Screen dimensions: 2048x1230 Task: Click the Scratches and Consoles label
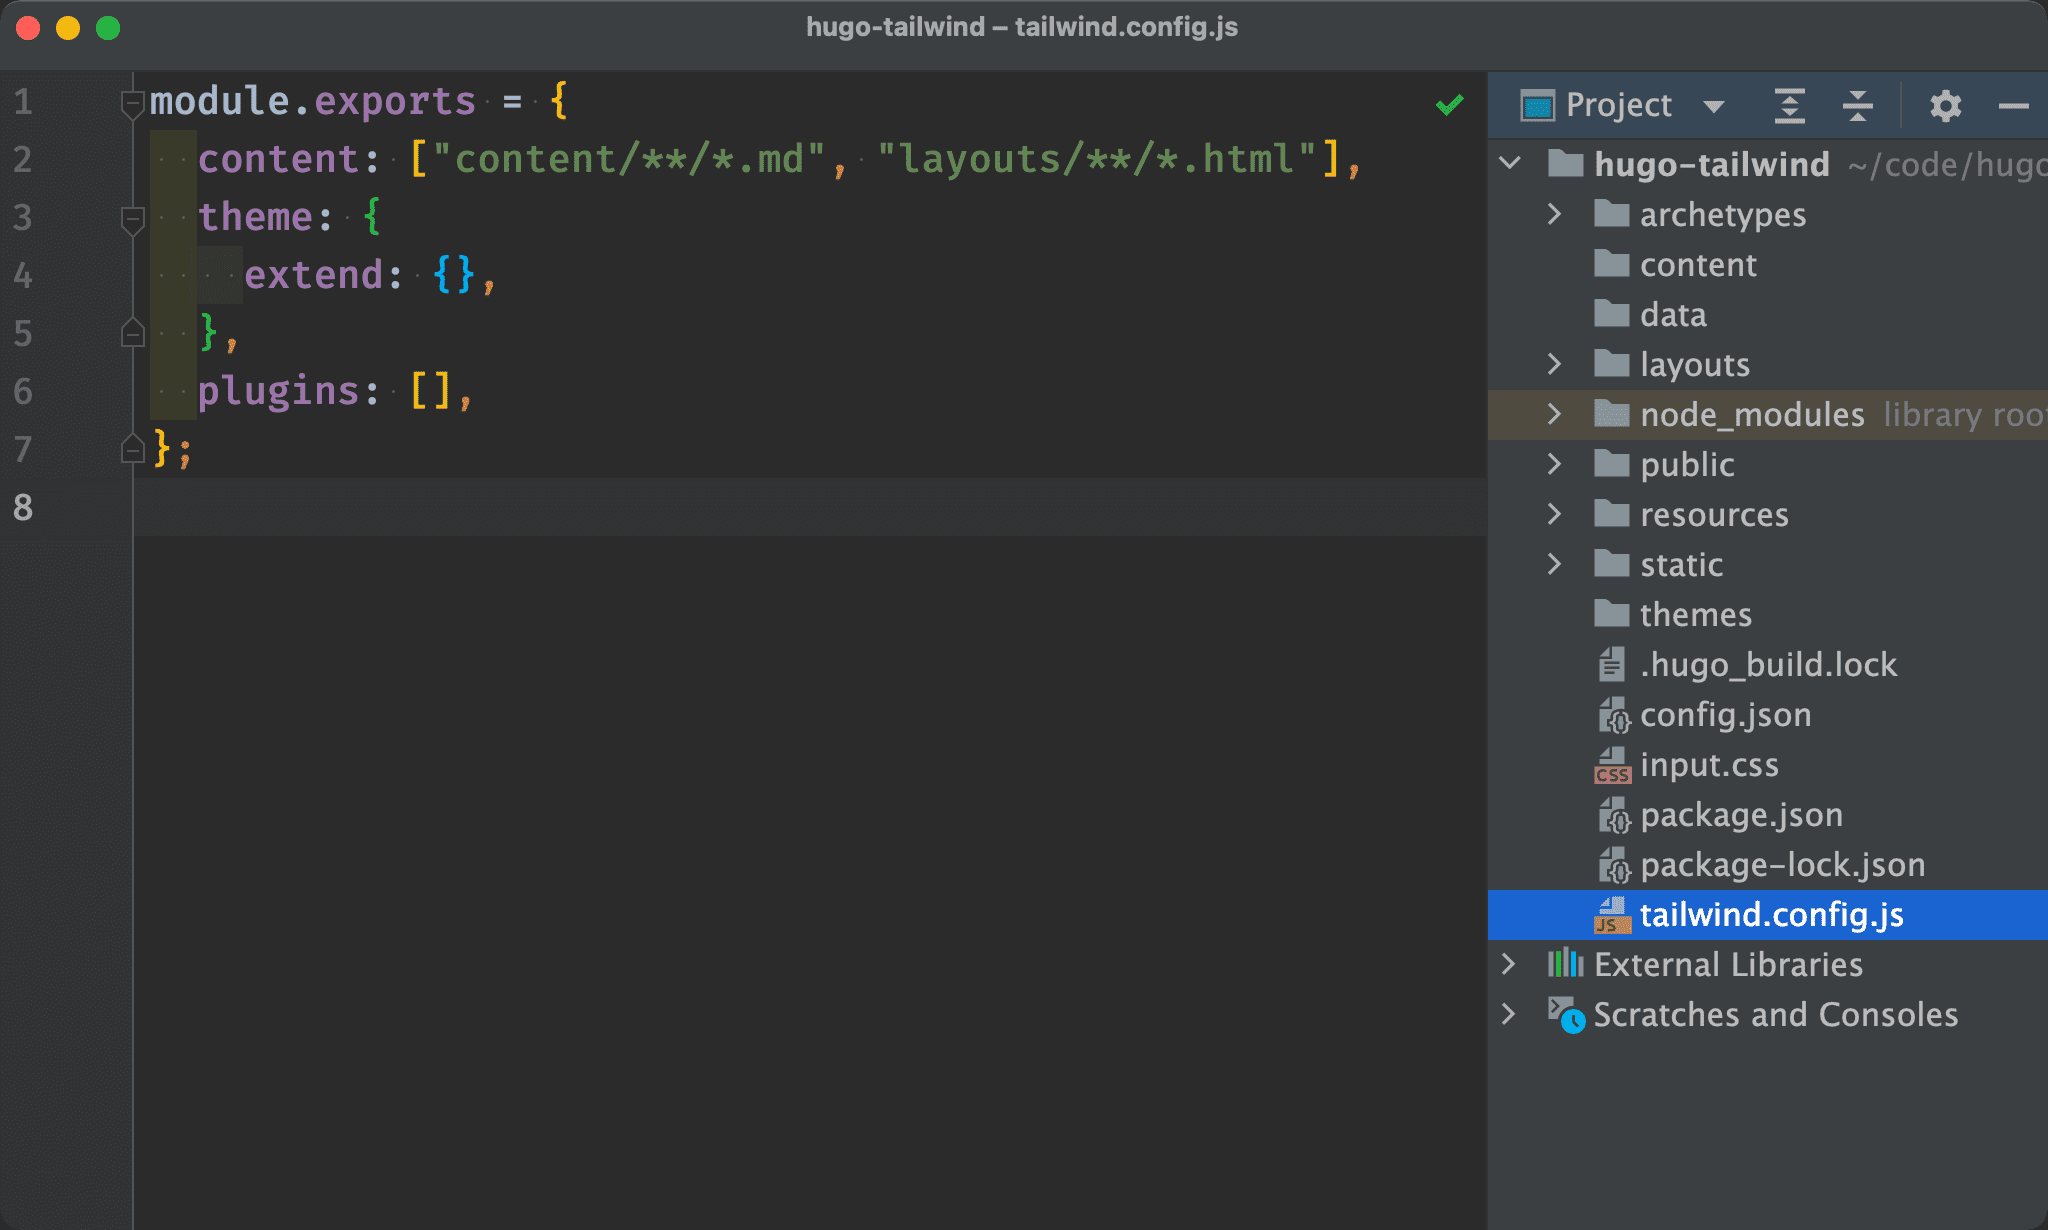1775,1015
